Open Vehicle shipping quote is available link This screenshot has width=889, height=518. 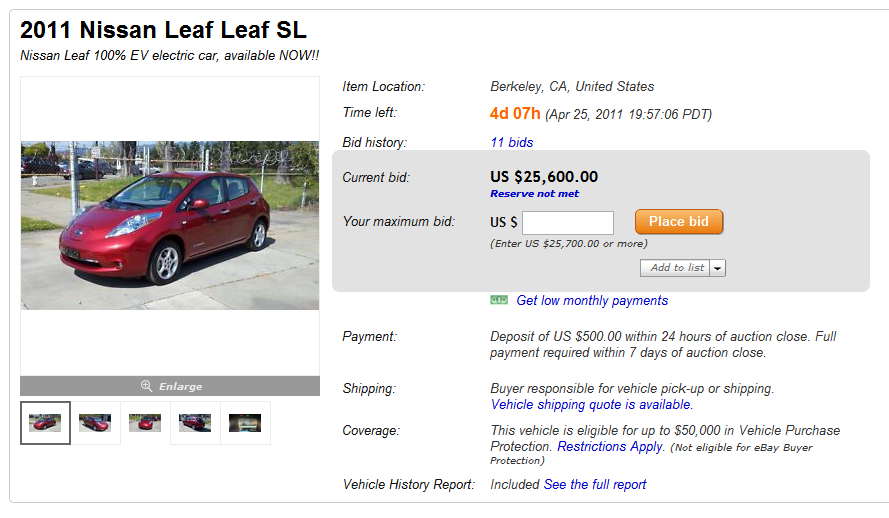[591, 405]
